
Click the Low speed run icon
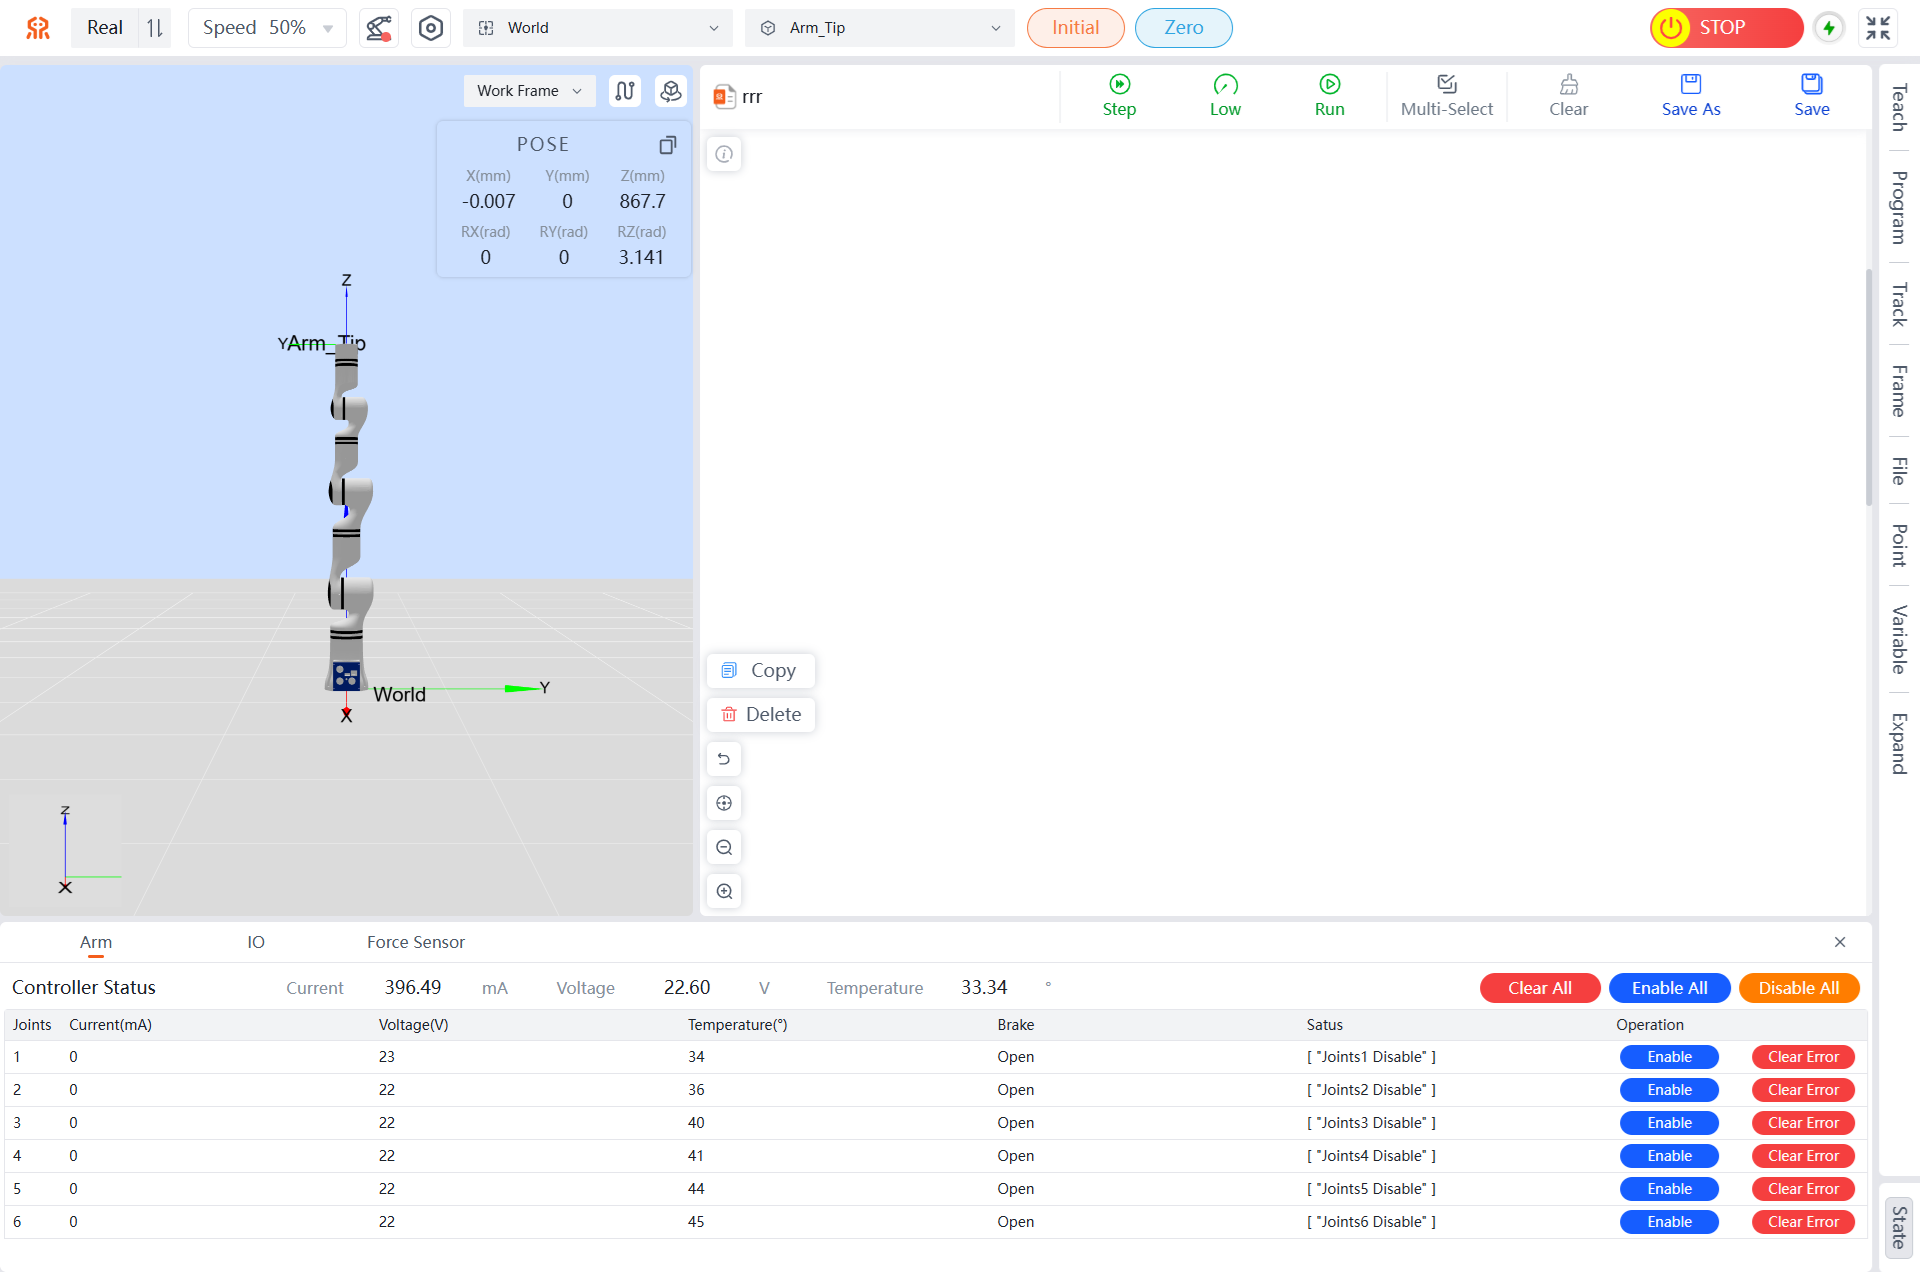pos(1225,85)
